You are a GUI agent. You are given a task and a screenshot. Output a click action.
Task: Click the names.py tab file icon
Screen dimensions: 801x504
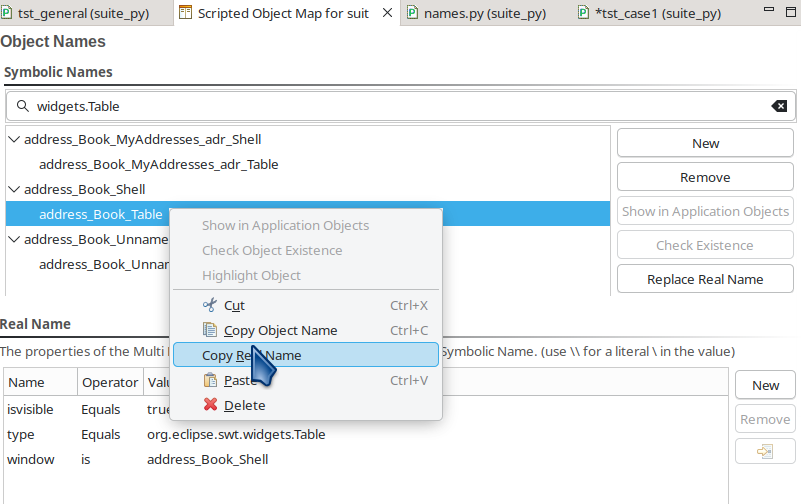412,13
